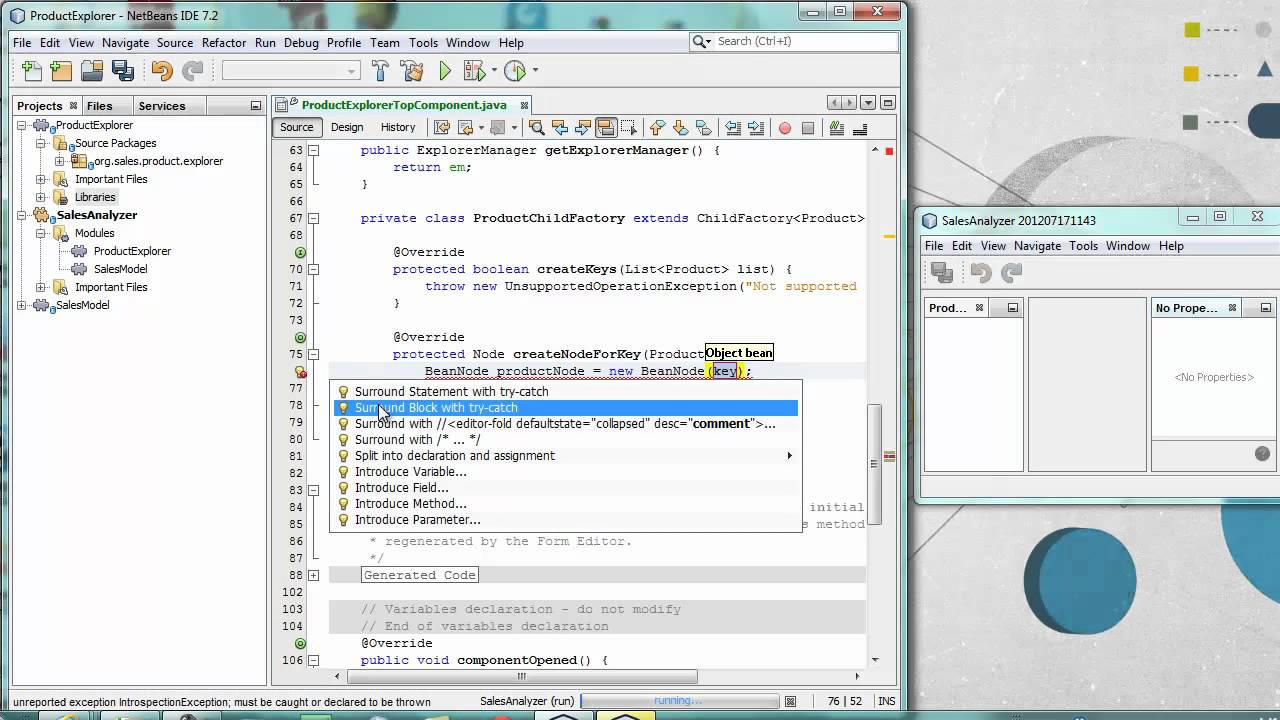1280x720 pixels.
Task: Collapse the Source Packages node
Action: [x=41, y=143]
